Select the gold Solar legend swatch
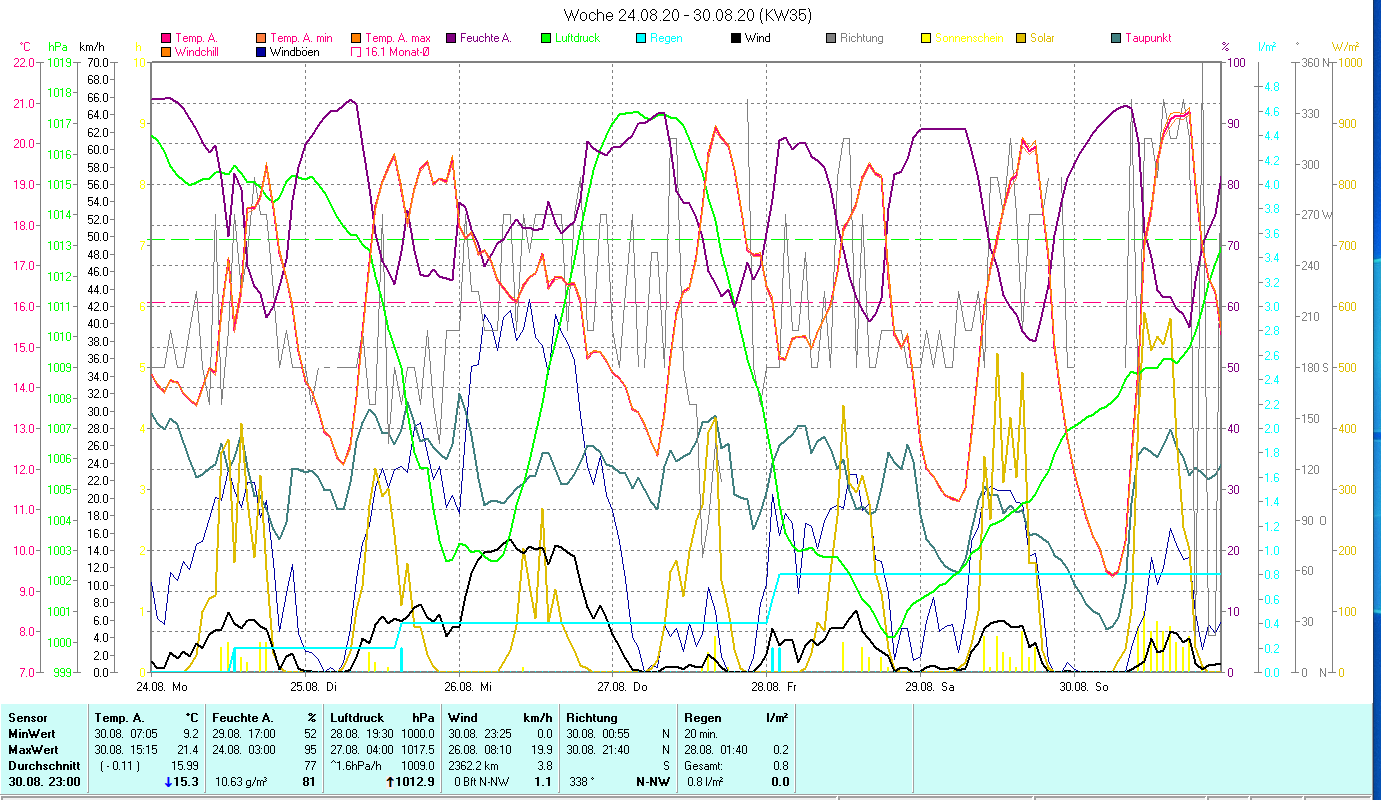Viewport: 1381px width, 800px height. tap(1021, 38)
